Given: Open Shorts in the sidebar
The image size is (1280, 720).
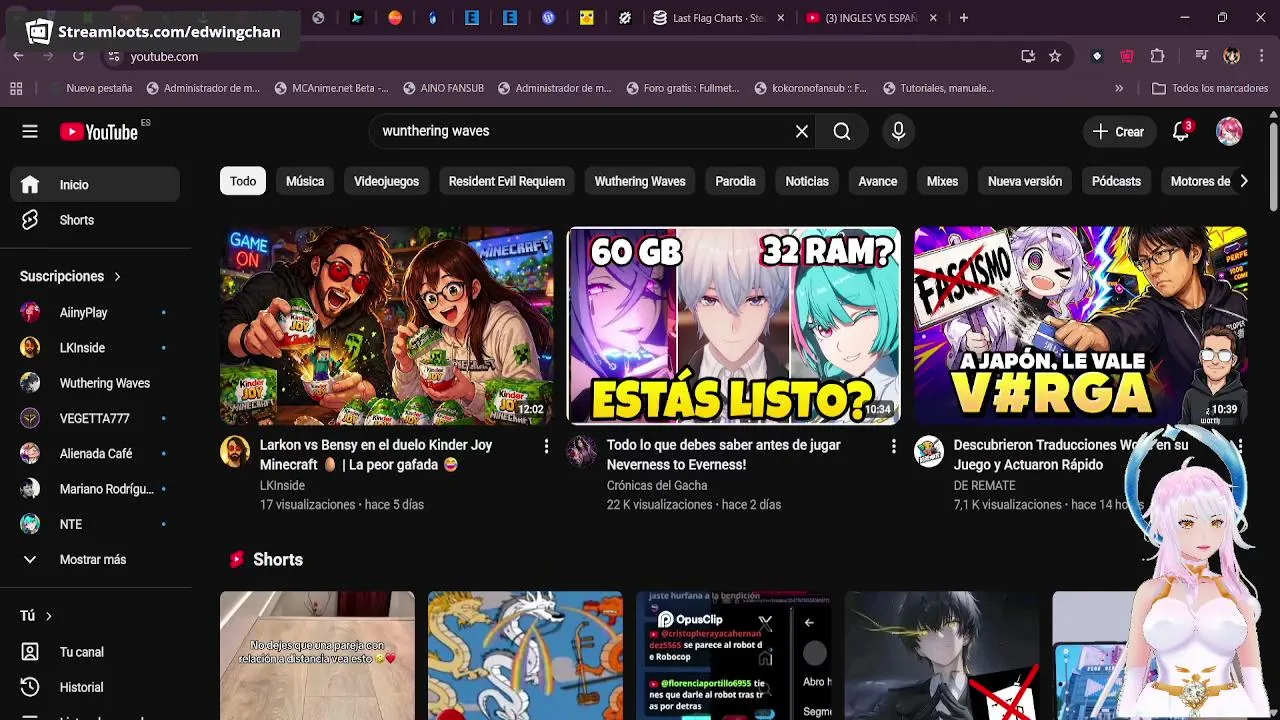Looking at the screenshot, I should (x=96, y=220).
